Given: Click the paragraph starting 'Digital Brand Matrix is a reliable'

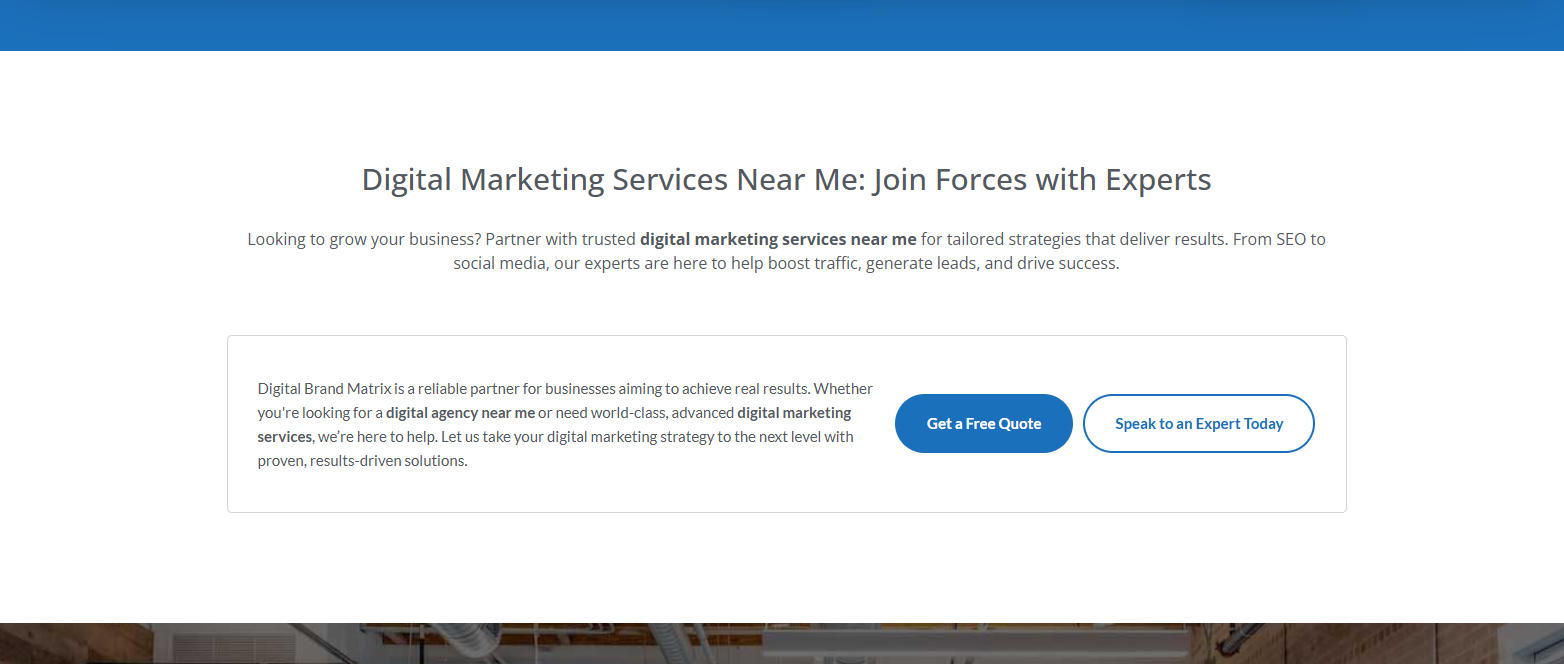Looking at the screenshot, I should 565,425.
